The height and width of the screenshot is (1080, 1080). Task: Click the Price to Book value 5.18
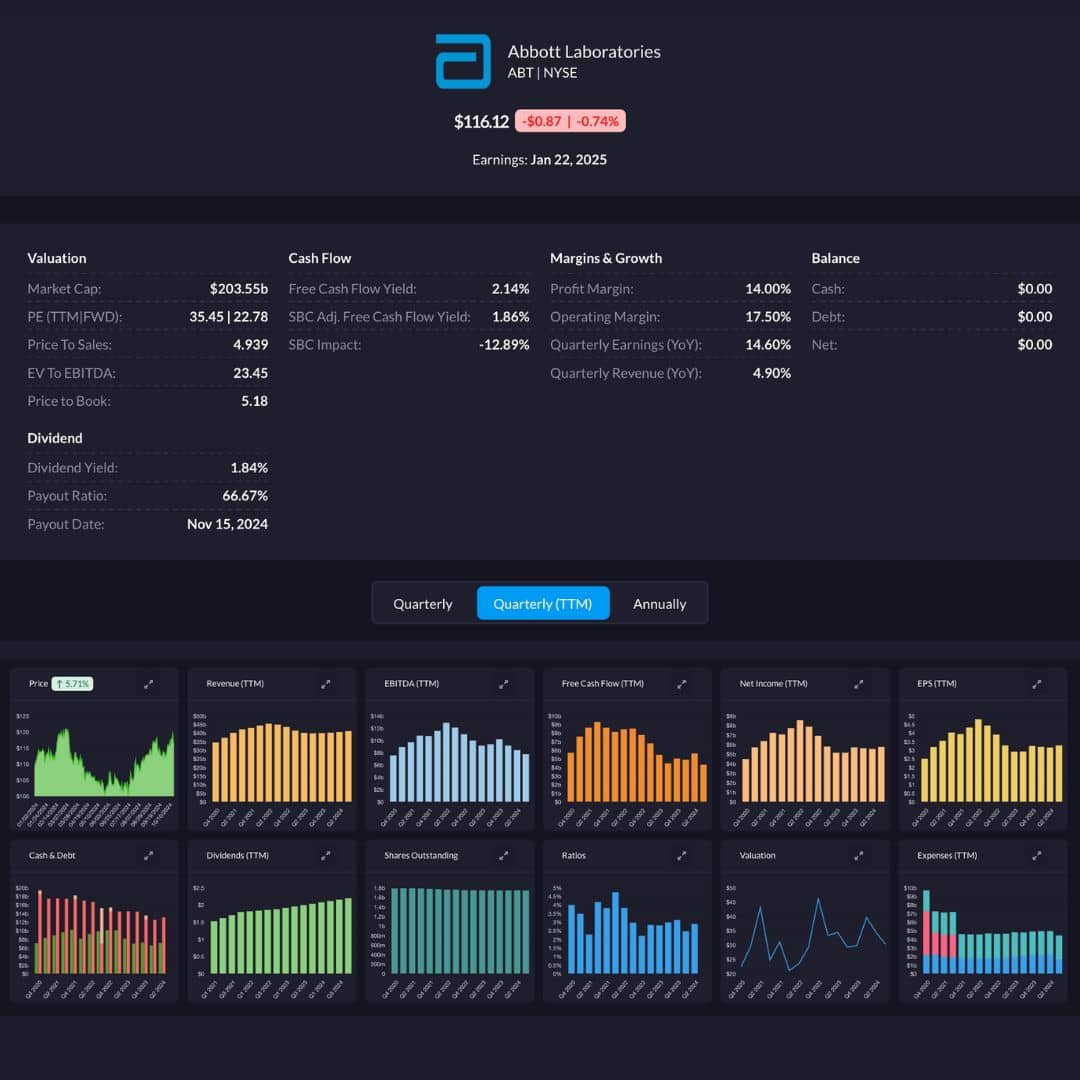tap(254, 401)
